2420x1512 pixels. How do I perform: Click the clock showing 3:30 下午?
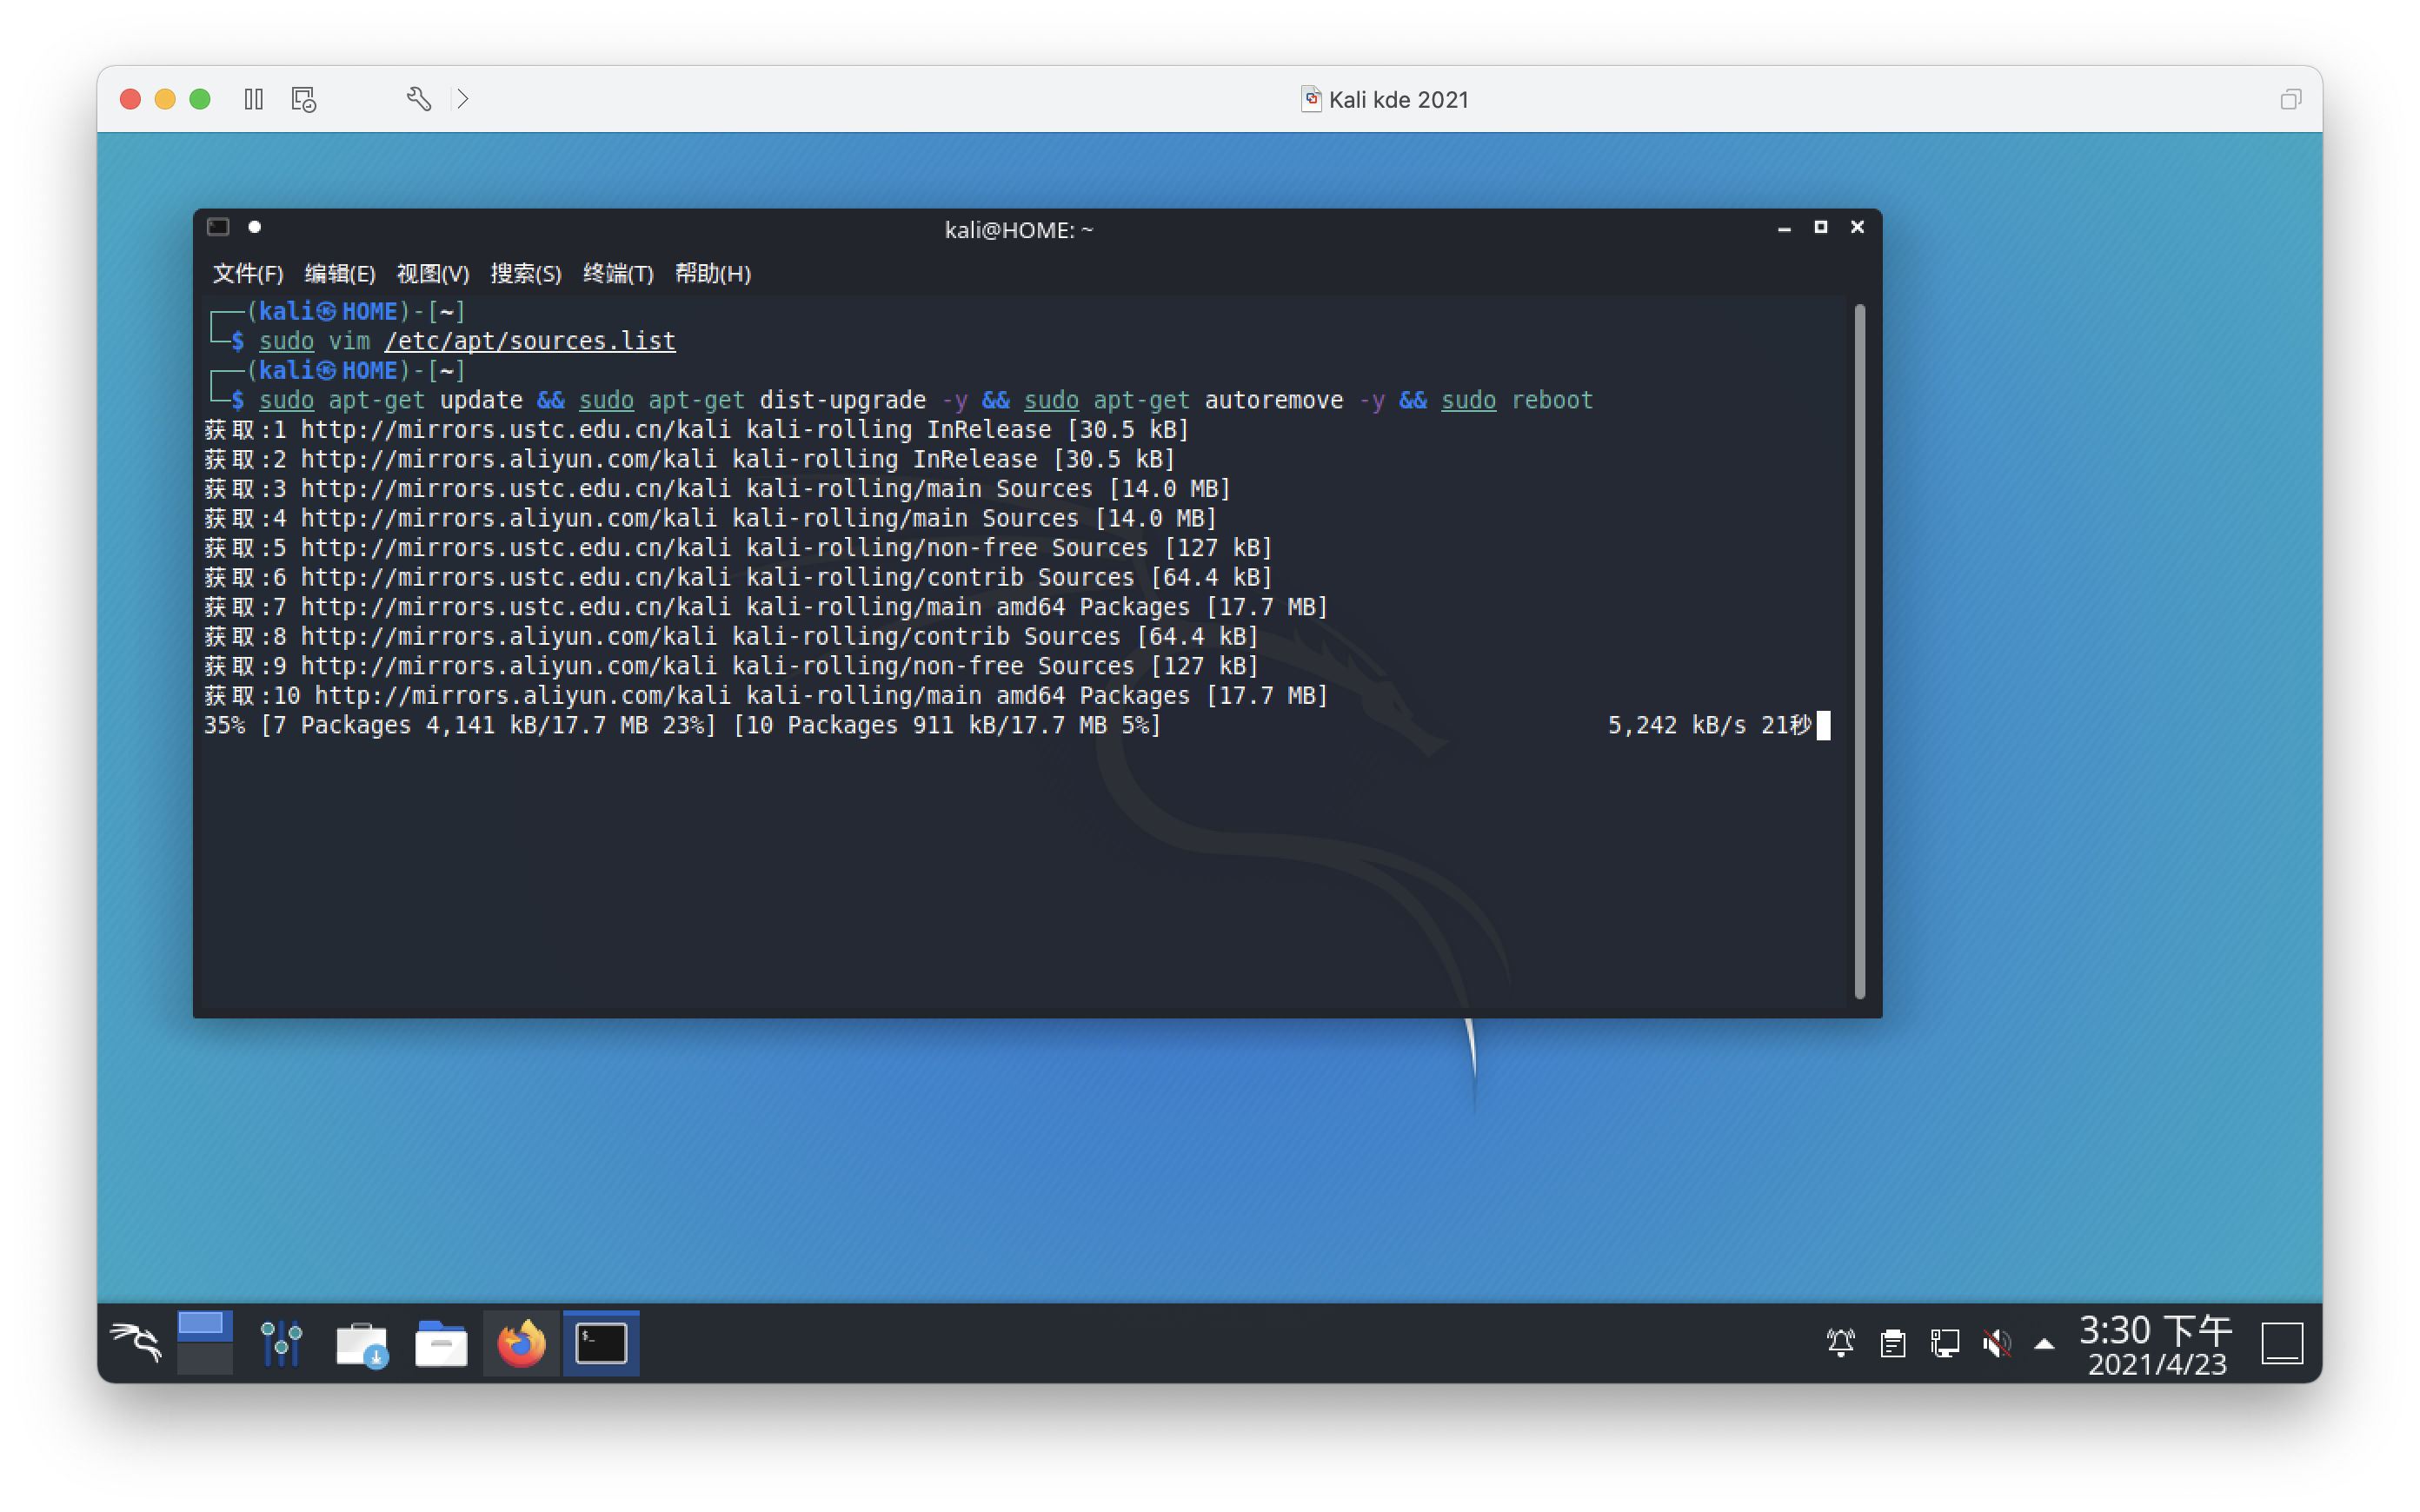2155,1330
